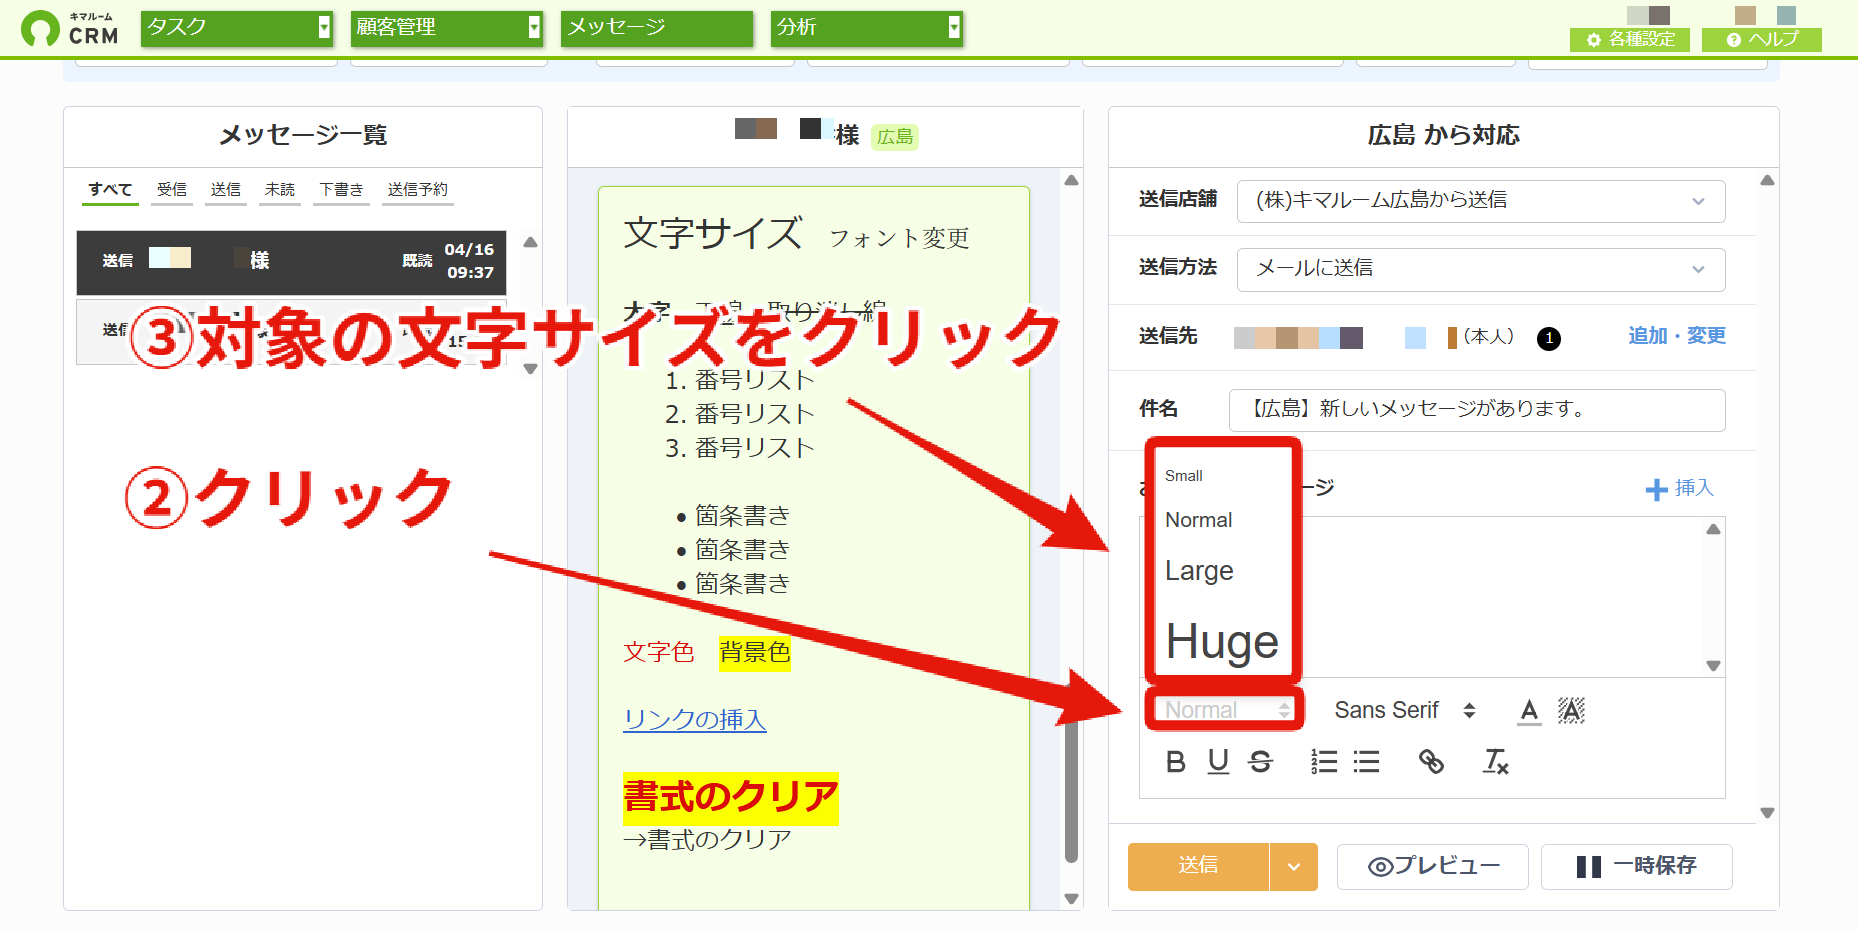
Task: Insert a bulleted list icon
Action: [1366, 762]
